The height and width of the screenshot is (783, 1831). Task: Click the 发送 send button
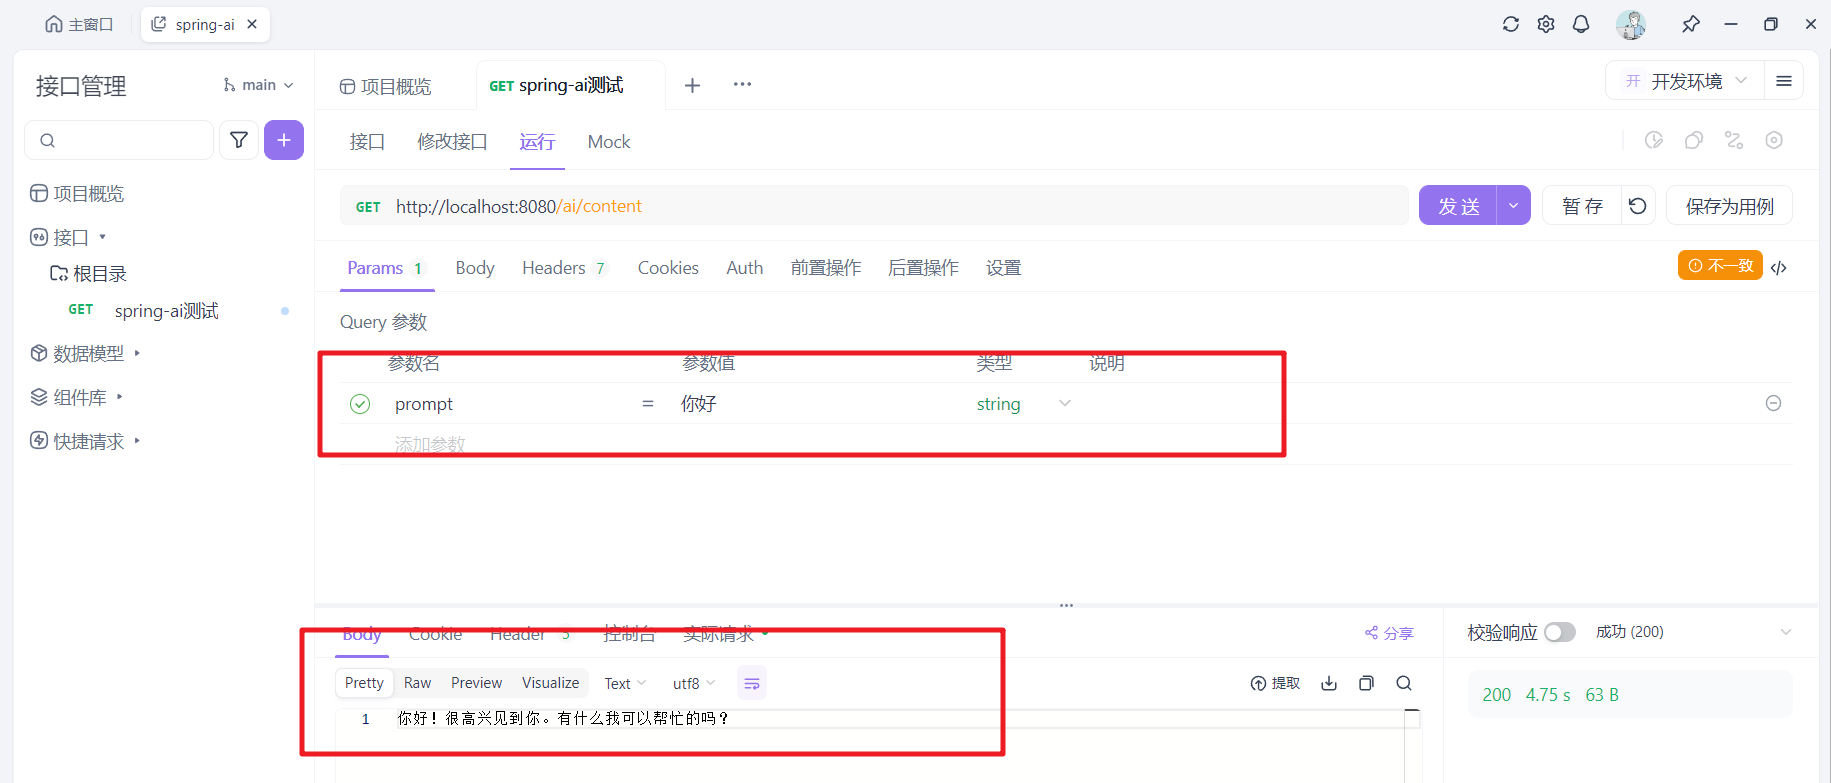coord(1458,206)
